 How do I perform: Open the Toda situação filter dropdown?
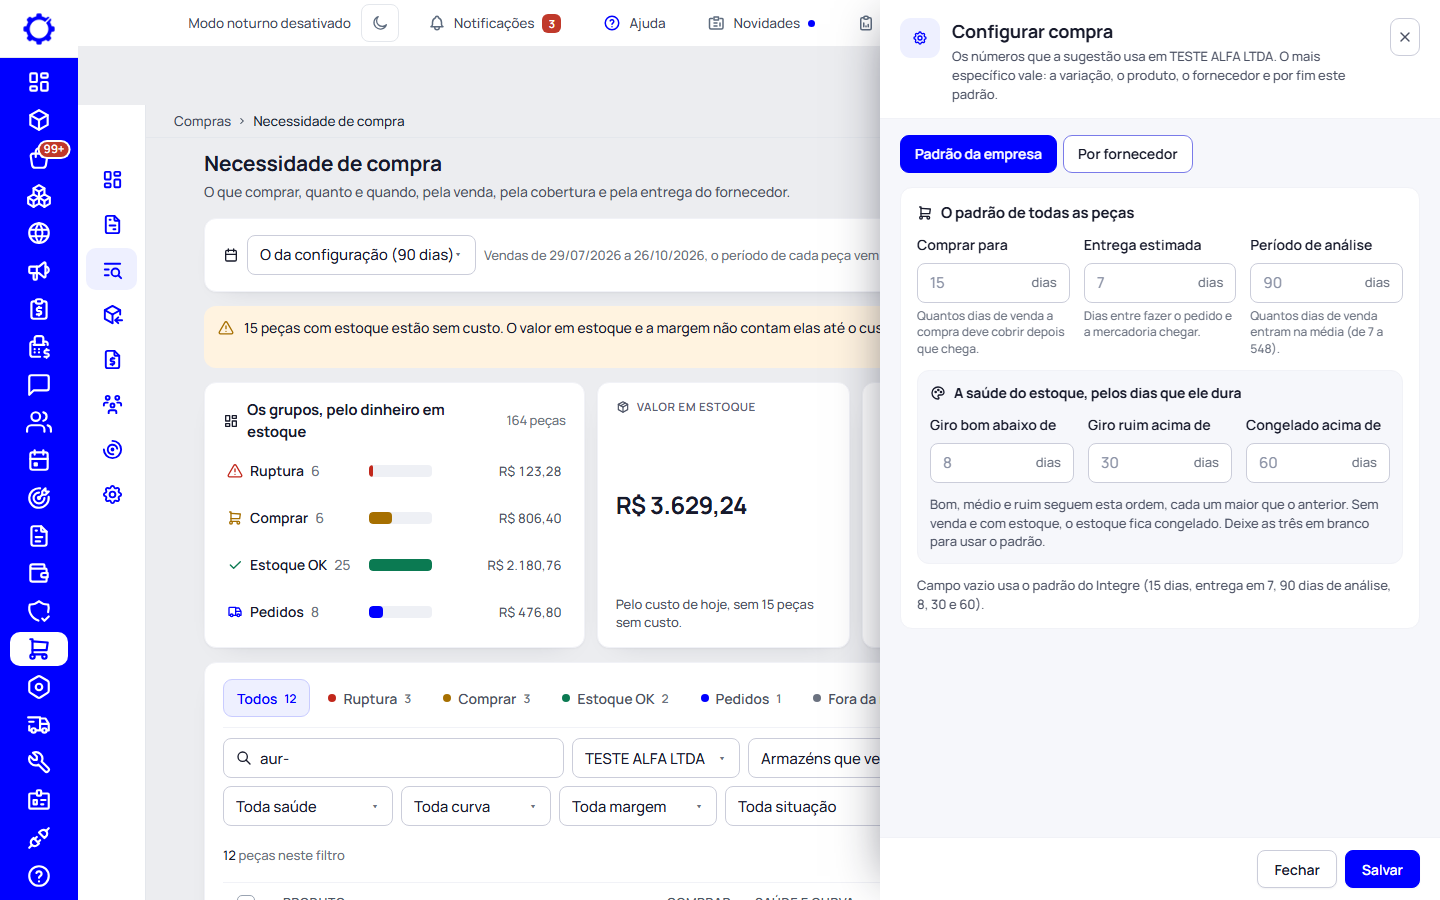point(803,806)
